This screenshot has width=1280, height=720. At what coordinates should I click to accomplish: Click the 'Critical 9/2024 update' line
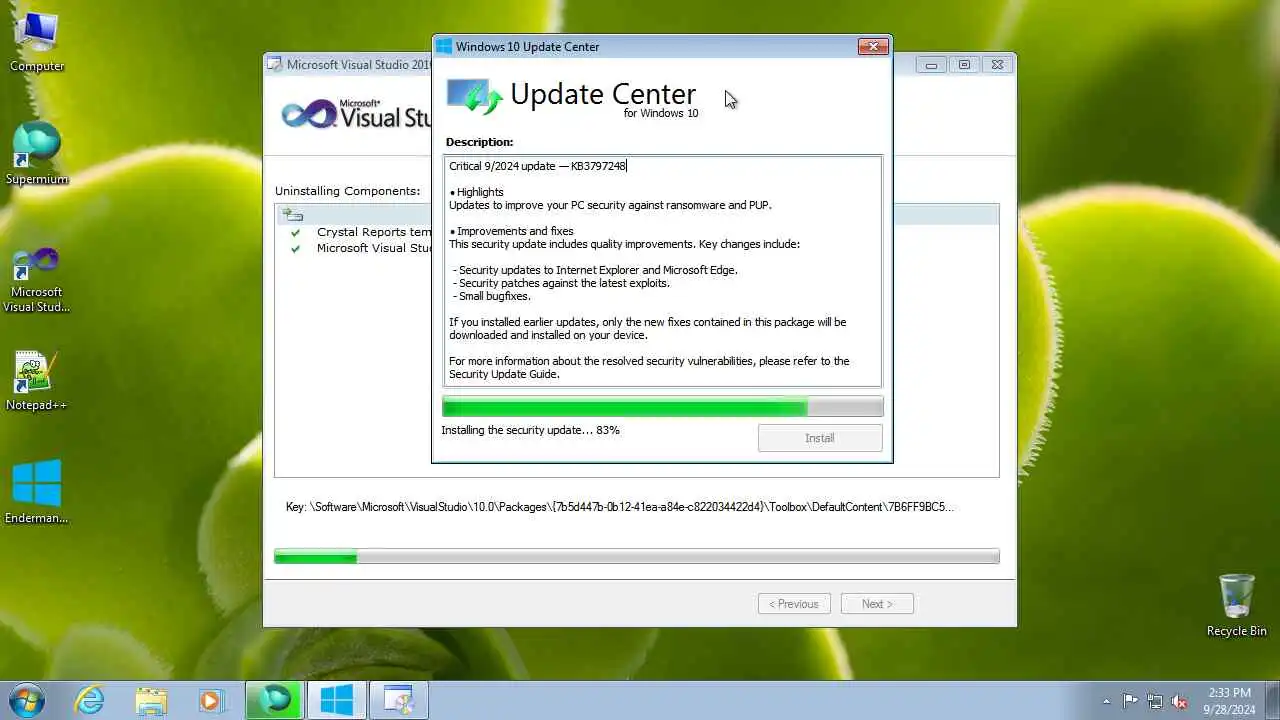(x=537, y=166)
